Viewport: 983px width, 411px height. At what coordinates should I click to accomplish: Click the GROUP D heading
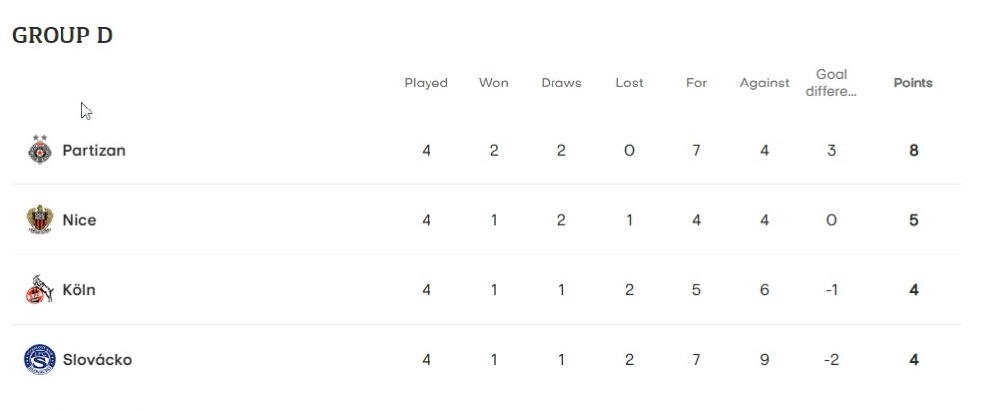[x=62, y=36]
